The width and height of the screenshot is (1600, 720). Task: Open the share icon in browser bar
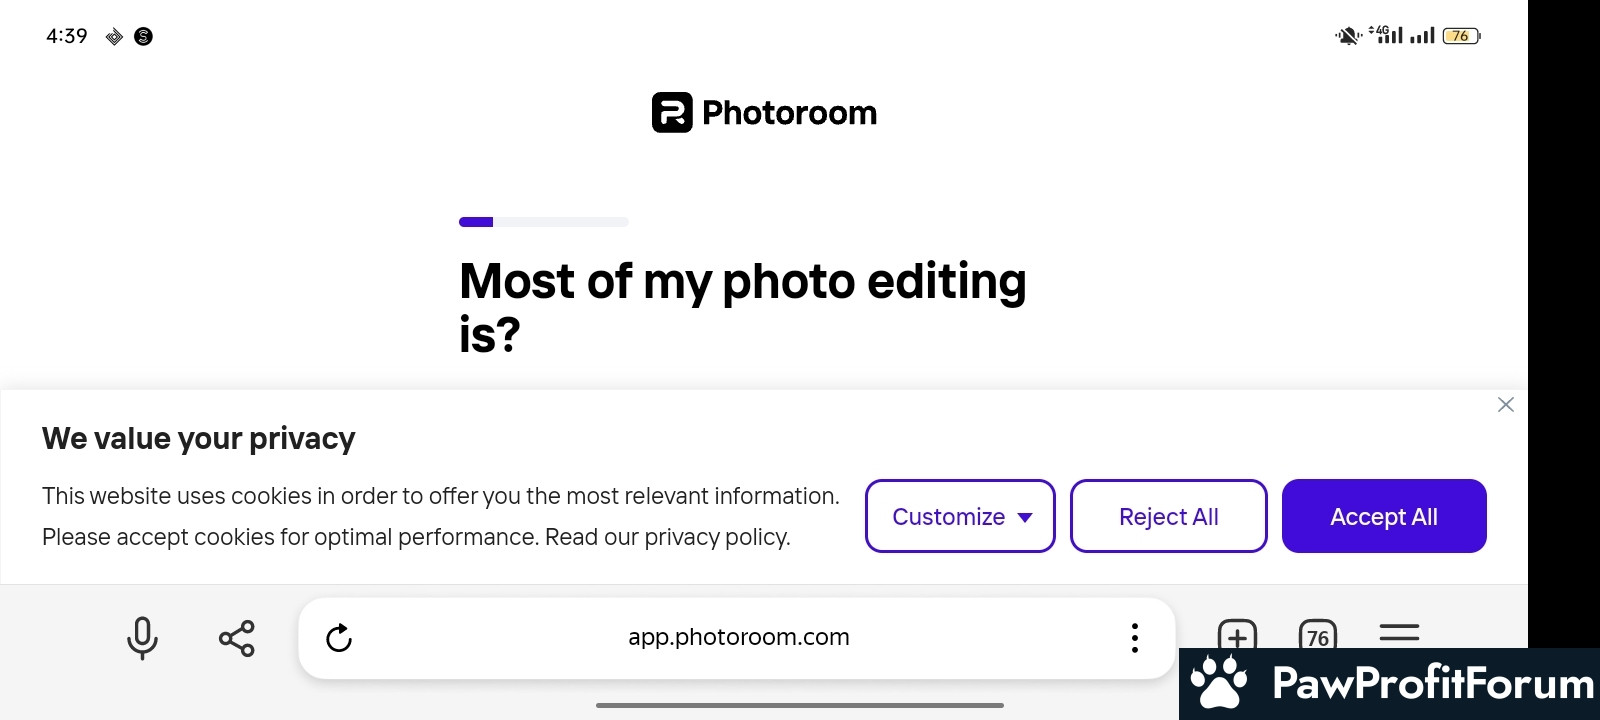click(x=237, y=638)
